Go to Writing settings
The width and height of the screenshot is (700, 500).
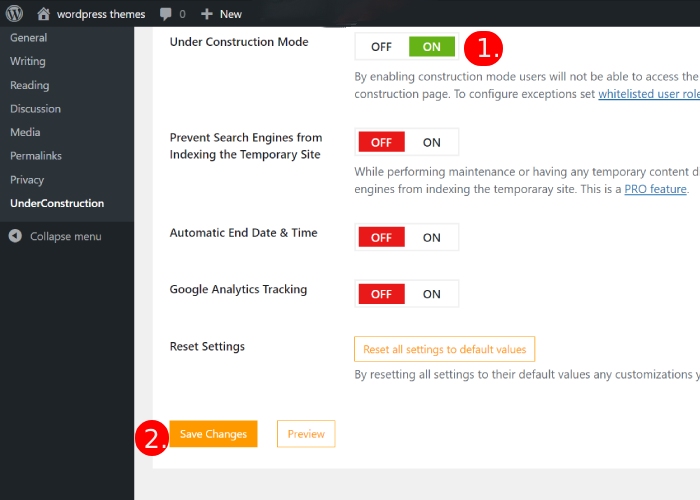[x=28, y=61]
